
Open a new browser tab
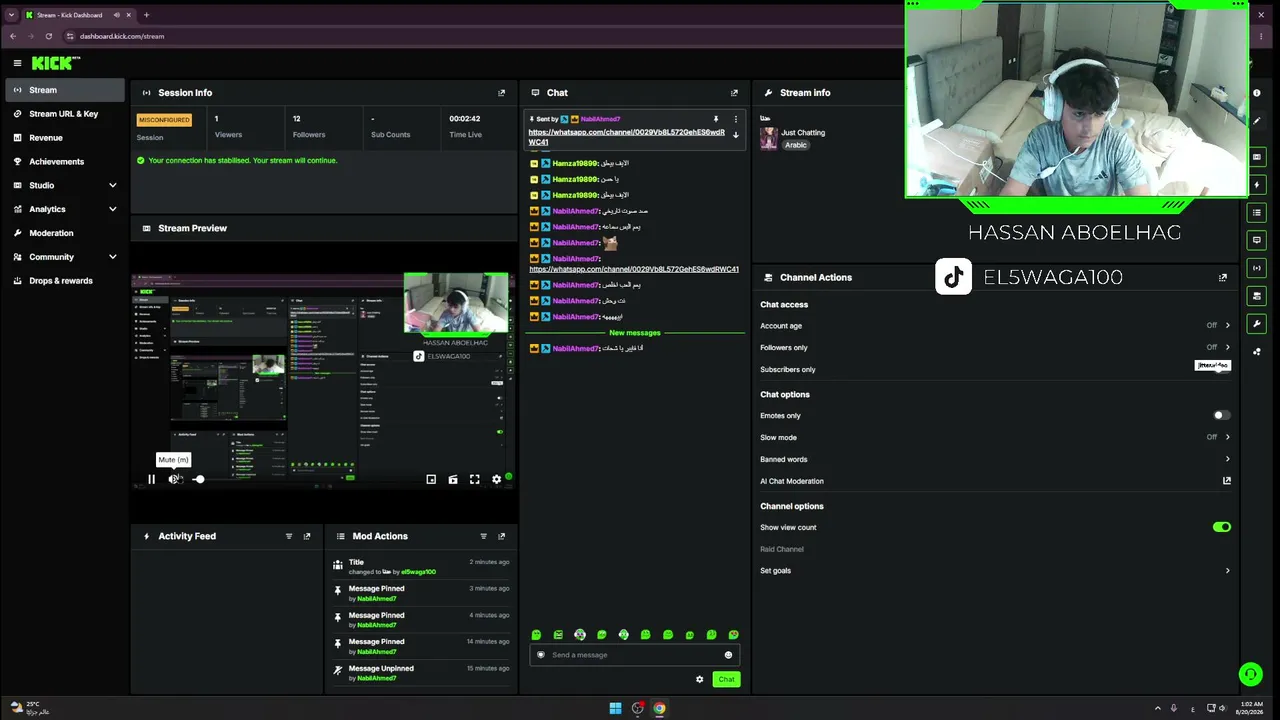click(146, 15)
